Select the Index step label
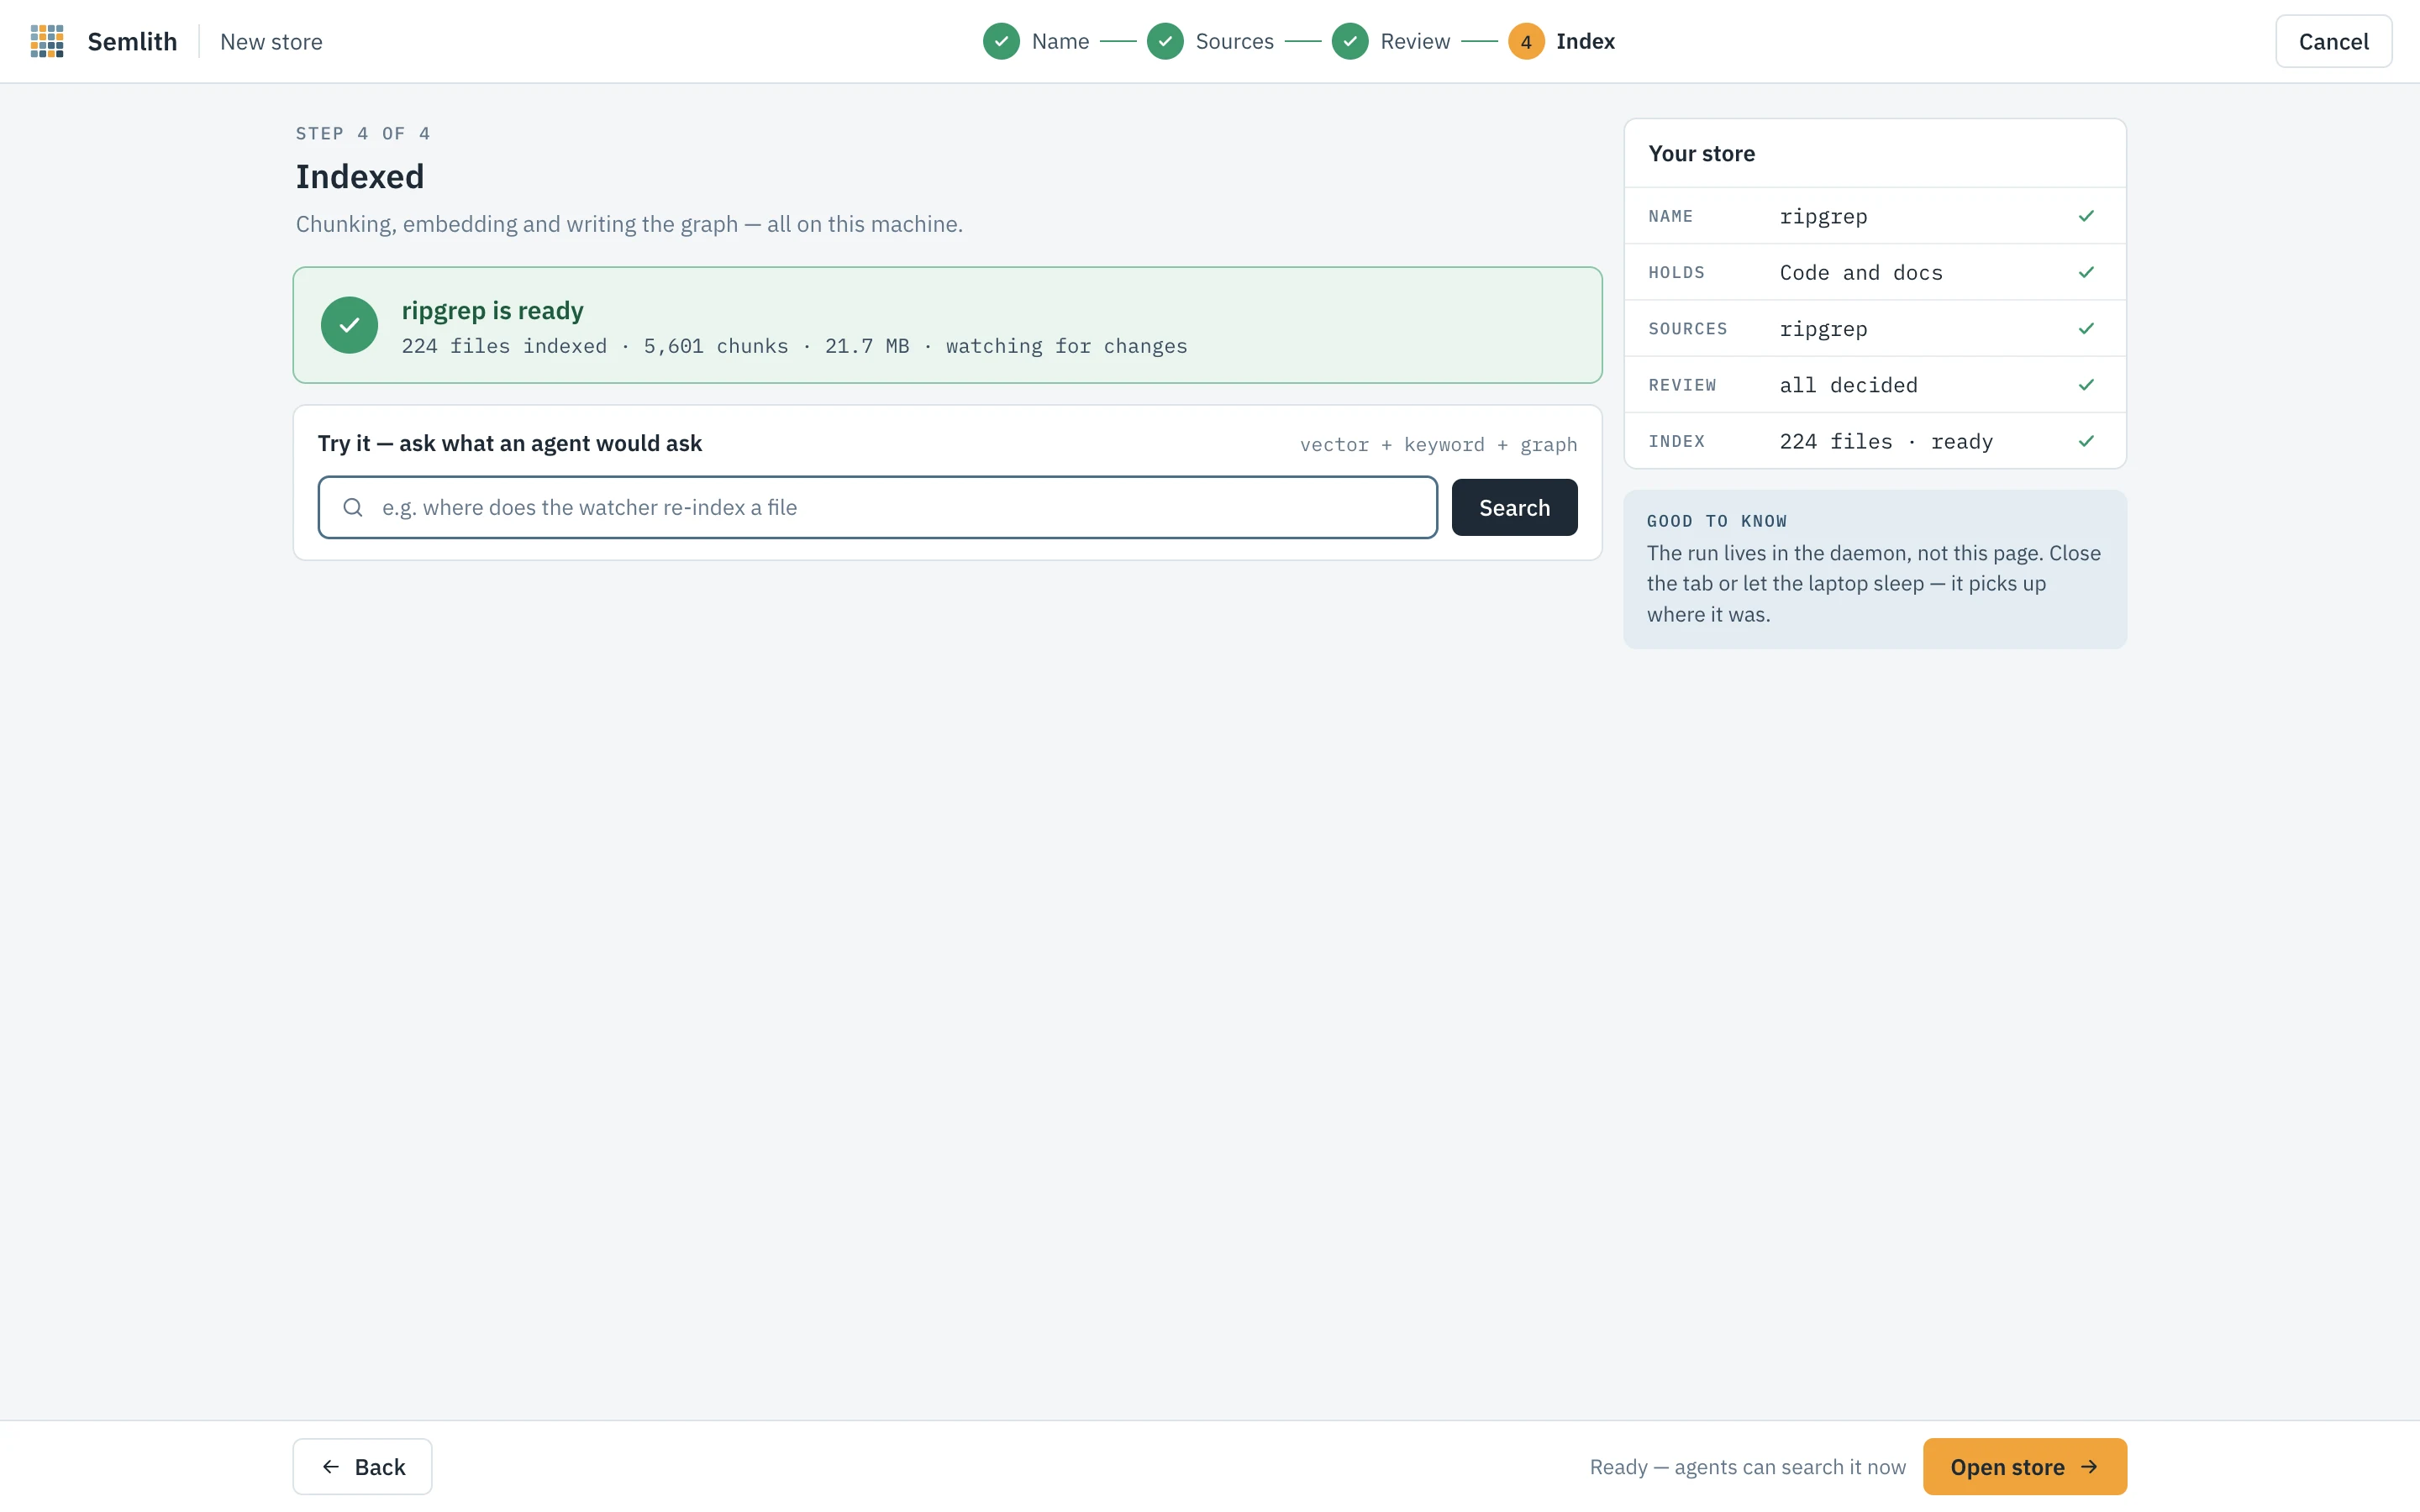The image size is (2420, 1512). (1585, 41)
